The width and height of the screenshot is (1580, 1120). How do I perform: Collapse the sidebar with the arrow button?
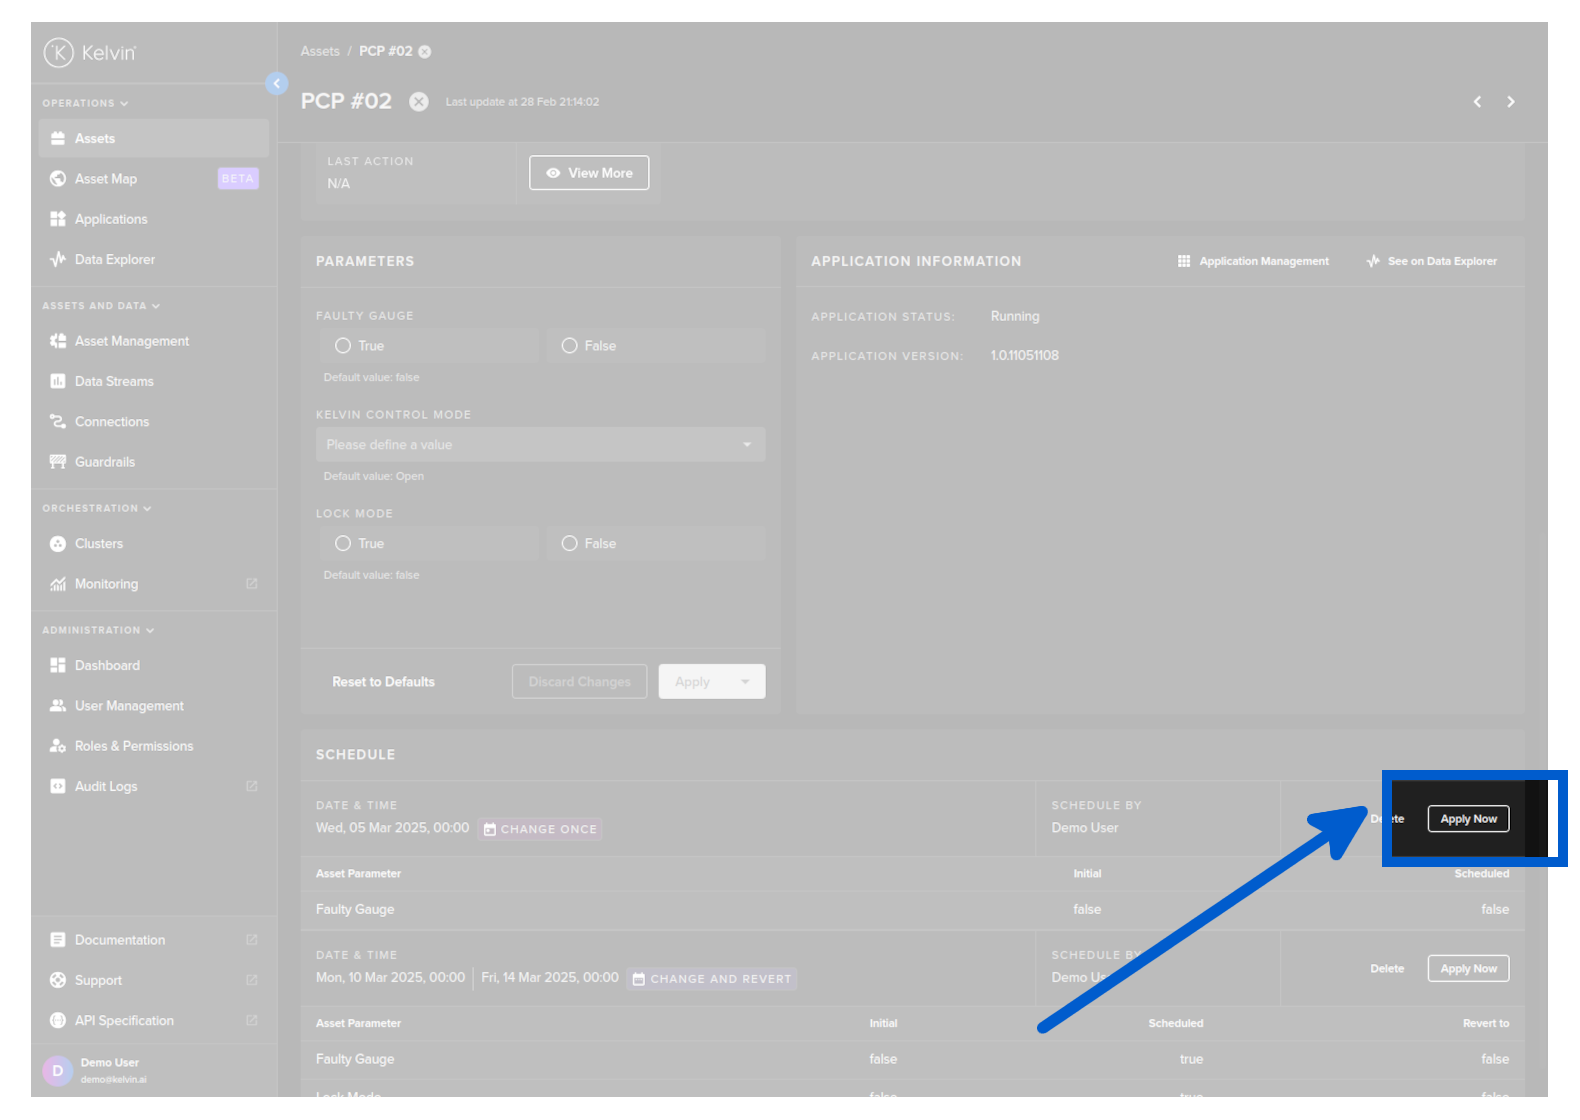pyautogui.click(x=277, y=84)
